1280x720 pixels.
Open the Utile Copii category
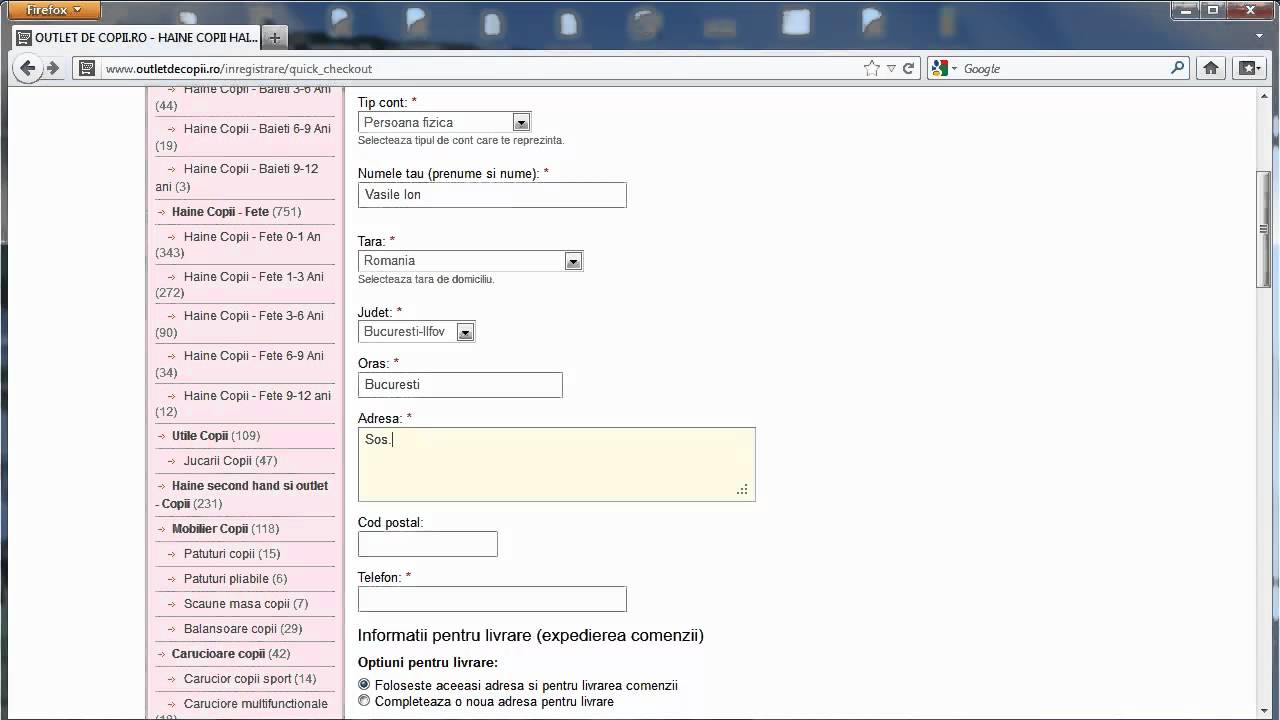point(200,436)
